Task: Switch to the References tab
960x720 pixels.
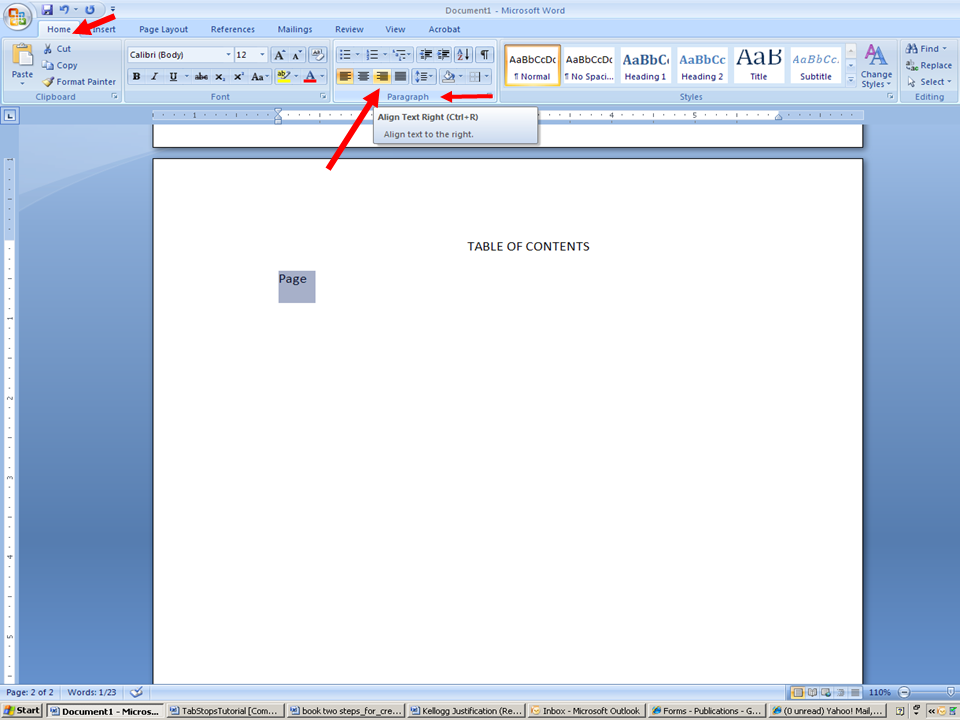Action: tap(233, 29)
